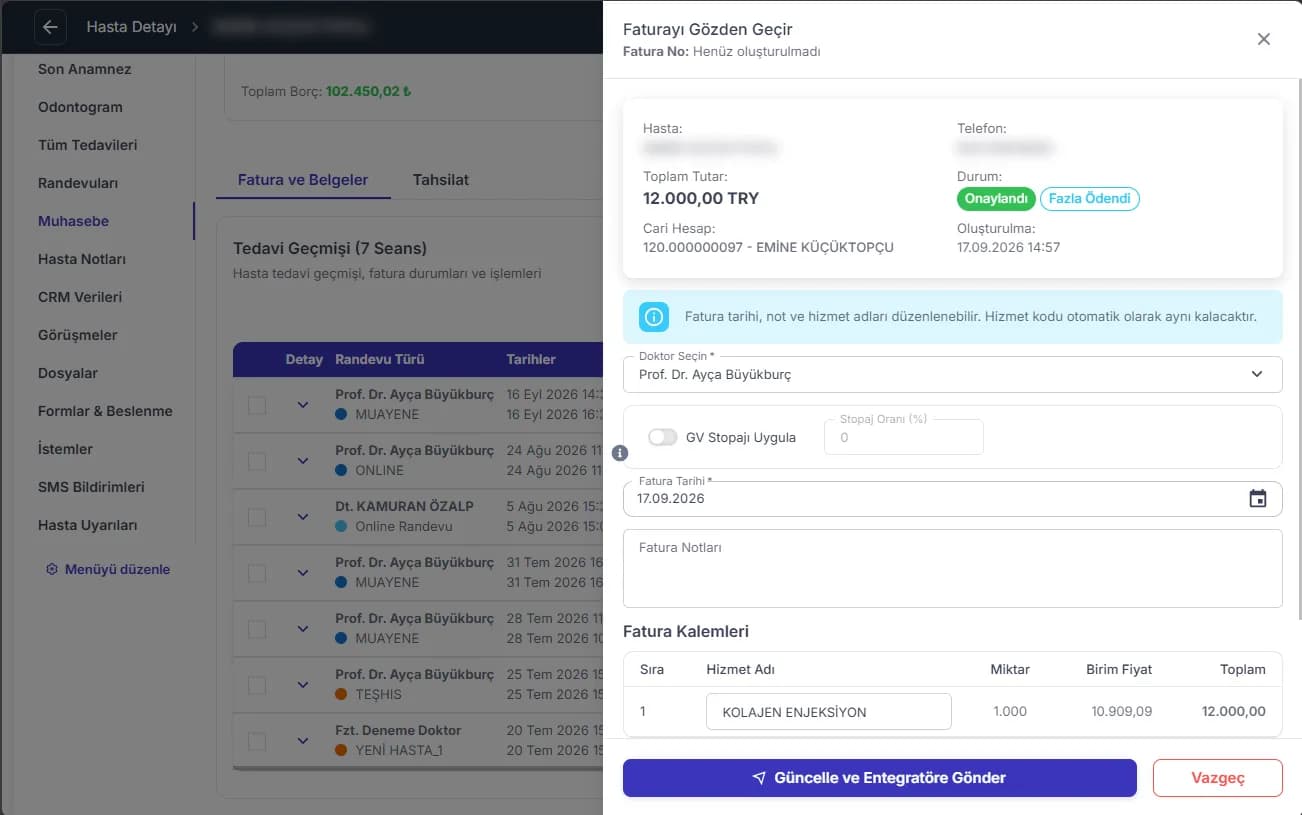The image size is (1302, 815).
Task: Click the back arrow next to Hasta Detayı
Action: (x=50, y=27)
